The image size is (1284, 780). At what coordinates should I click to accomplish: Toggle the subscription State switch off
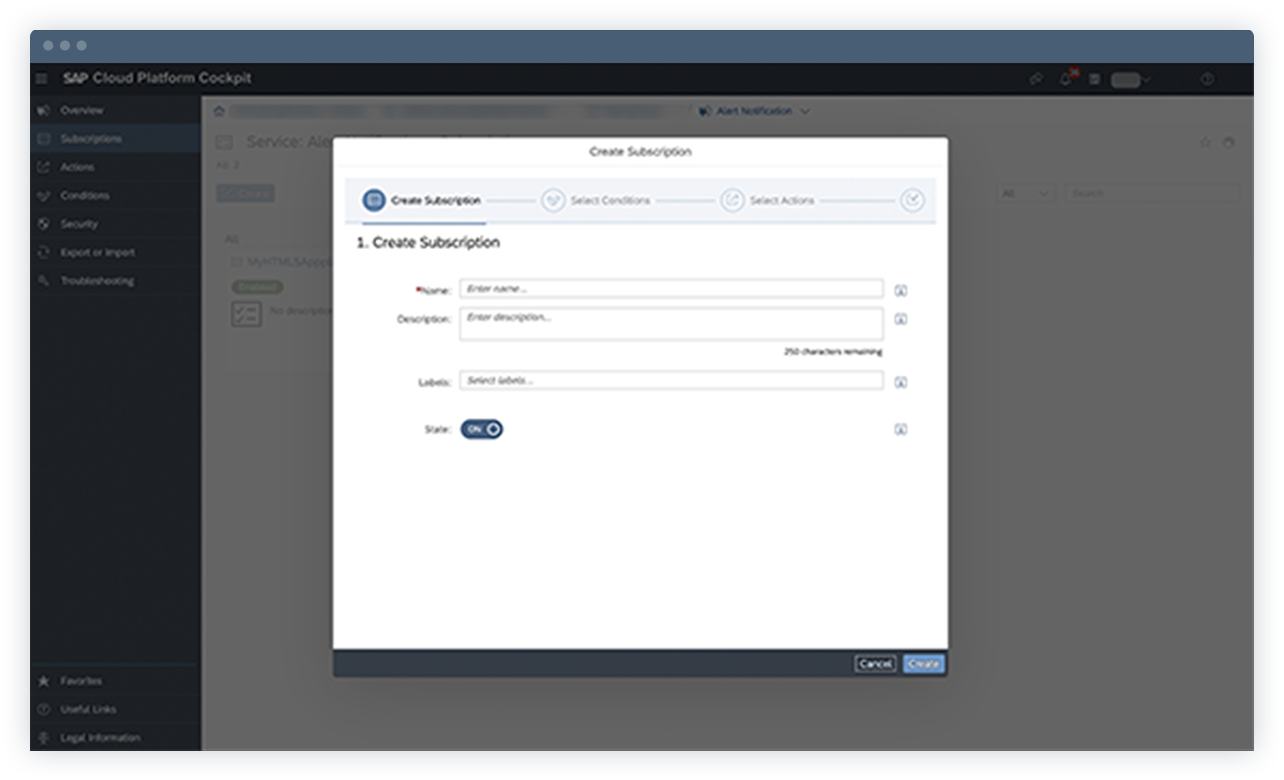[481, 428]
